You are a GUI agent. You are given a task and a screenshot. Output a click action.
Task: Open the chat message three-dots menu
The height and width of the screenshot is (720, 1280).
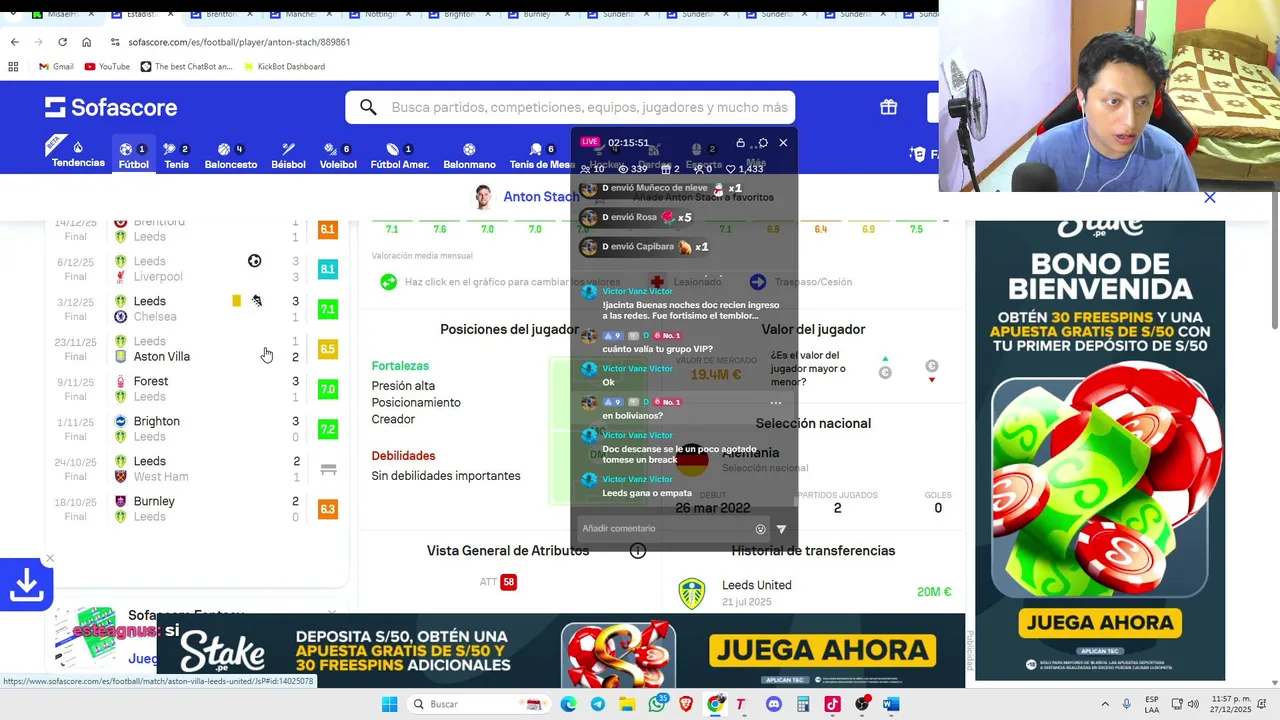coord(775,402)
